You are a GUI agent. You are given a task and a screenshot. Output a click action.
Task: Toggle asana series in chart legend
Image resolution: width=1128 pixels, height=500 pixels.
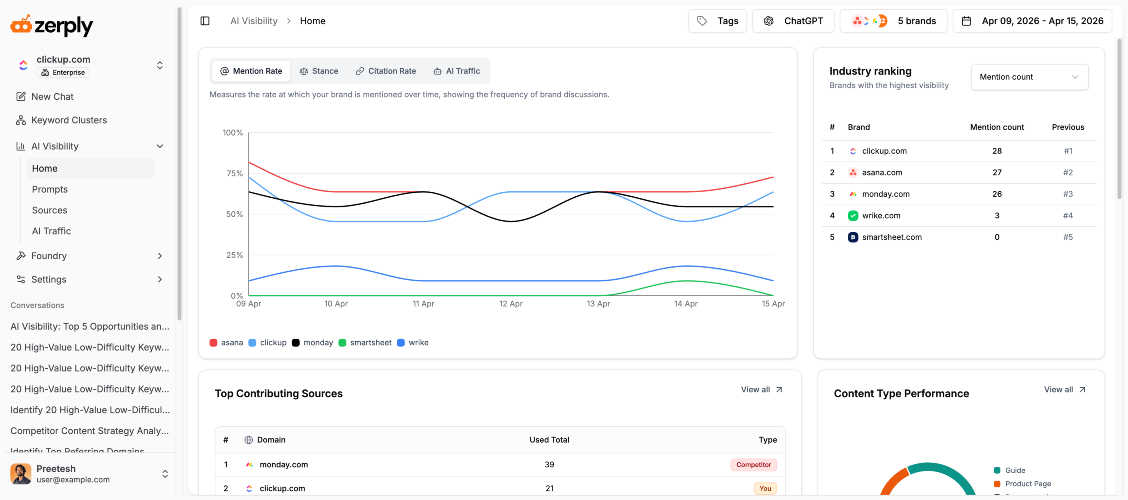coord(225,343)
